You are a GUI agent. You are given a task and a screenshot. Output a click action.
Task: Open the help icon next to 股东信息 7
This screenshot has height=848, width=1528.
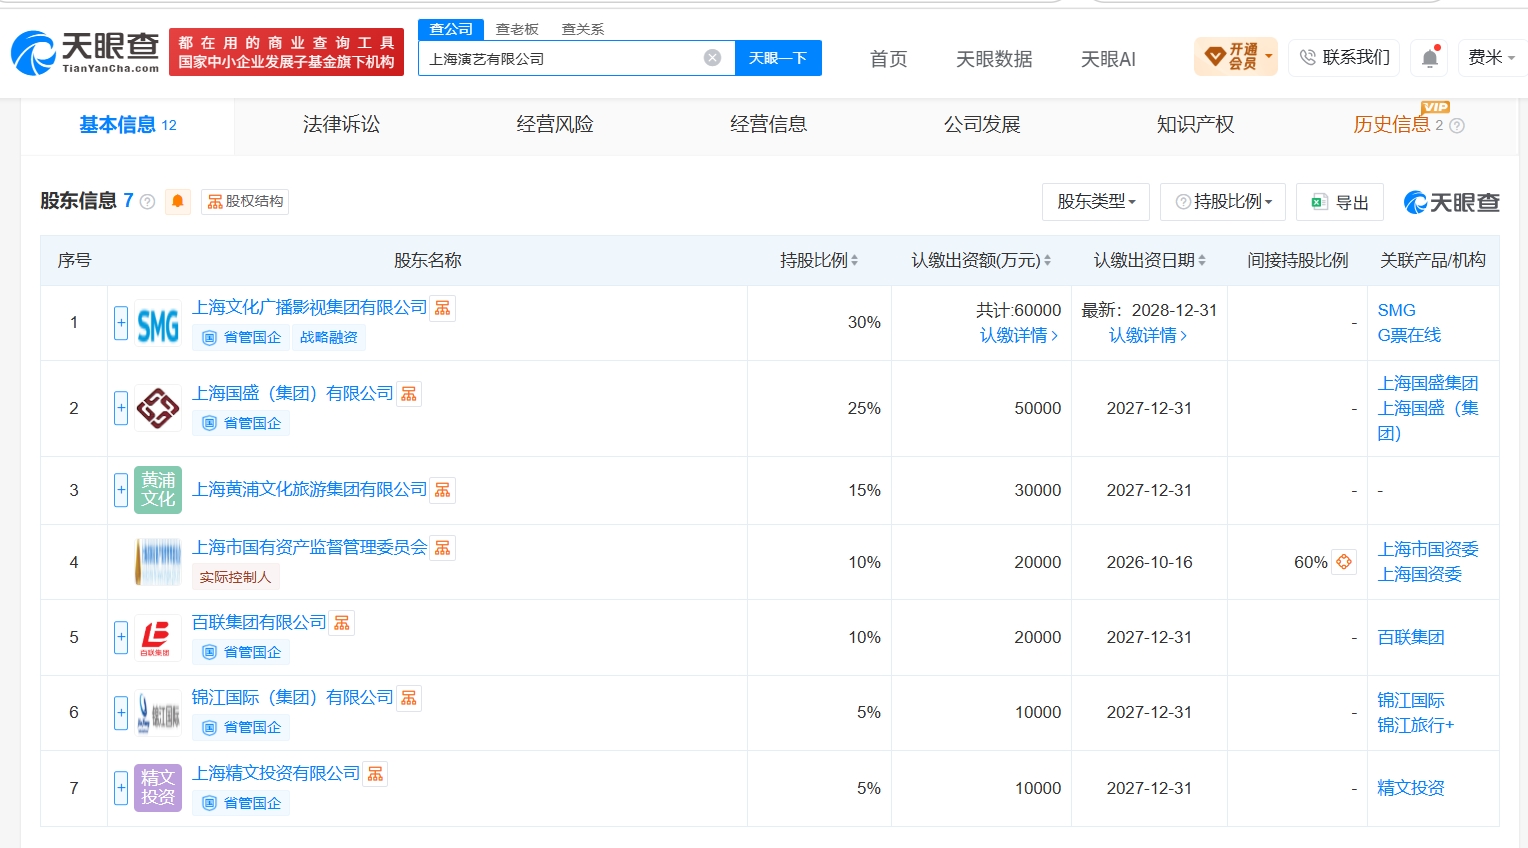coord(148,202)
